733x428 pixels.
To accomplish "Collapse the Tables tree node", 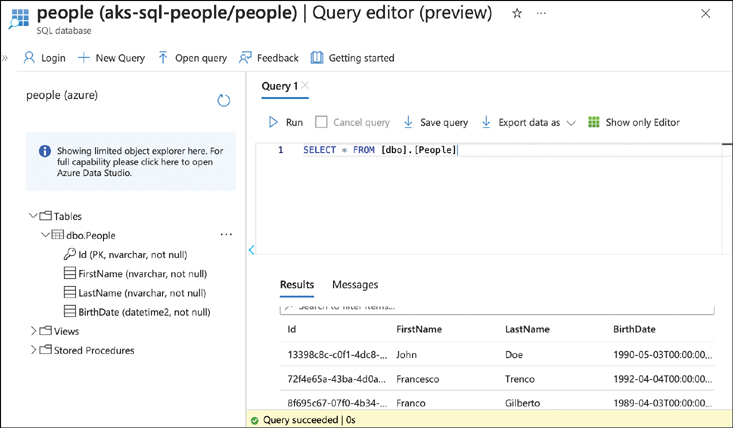I will click(34, 216).
